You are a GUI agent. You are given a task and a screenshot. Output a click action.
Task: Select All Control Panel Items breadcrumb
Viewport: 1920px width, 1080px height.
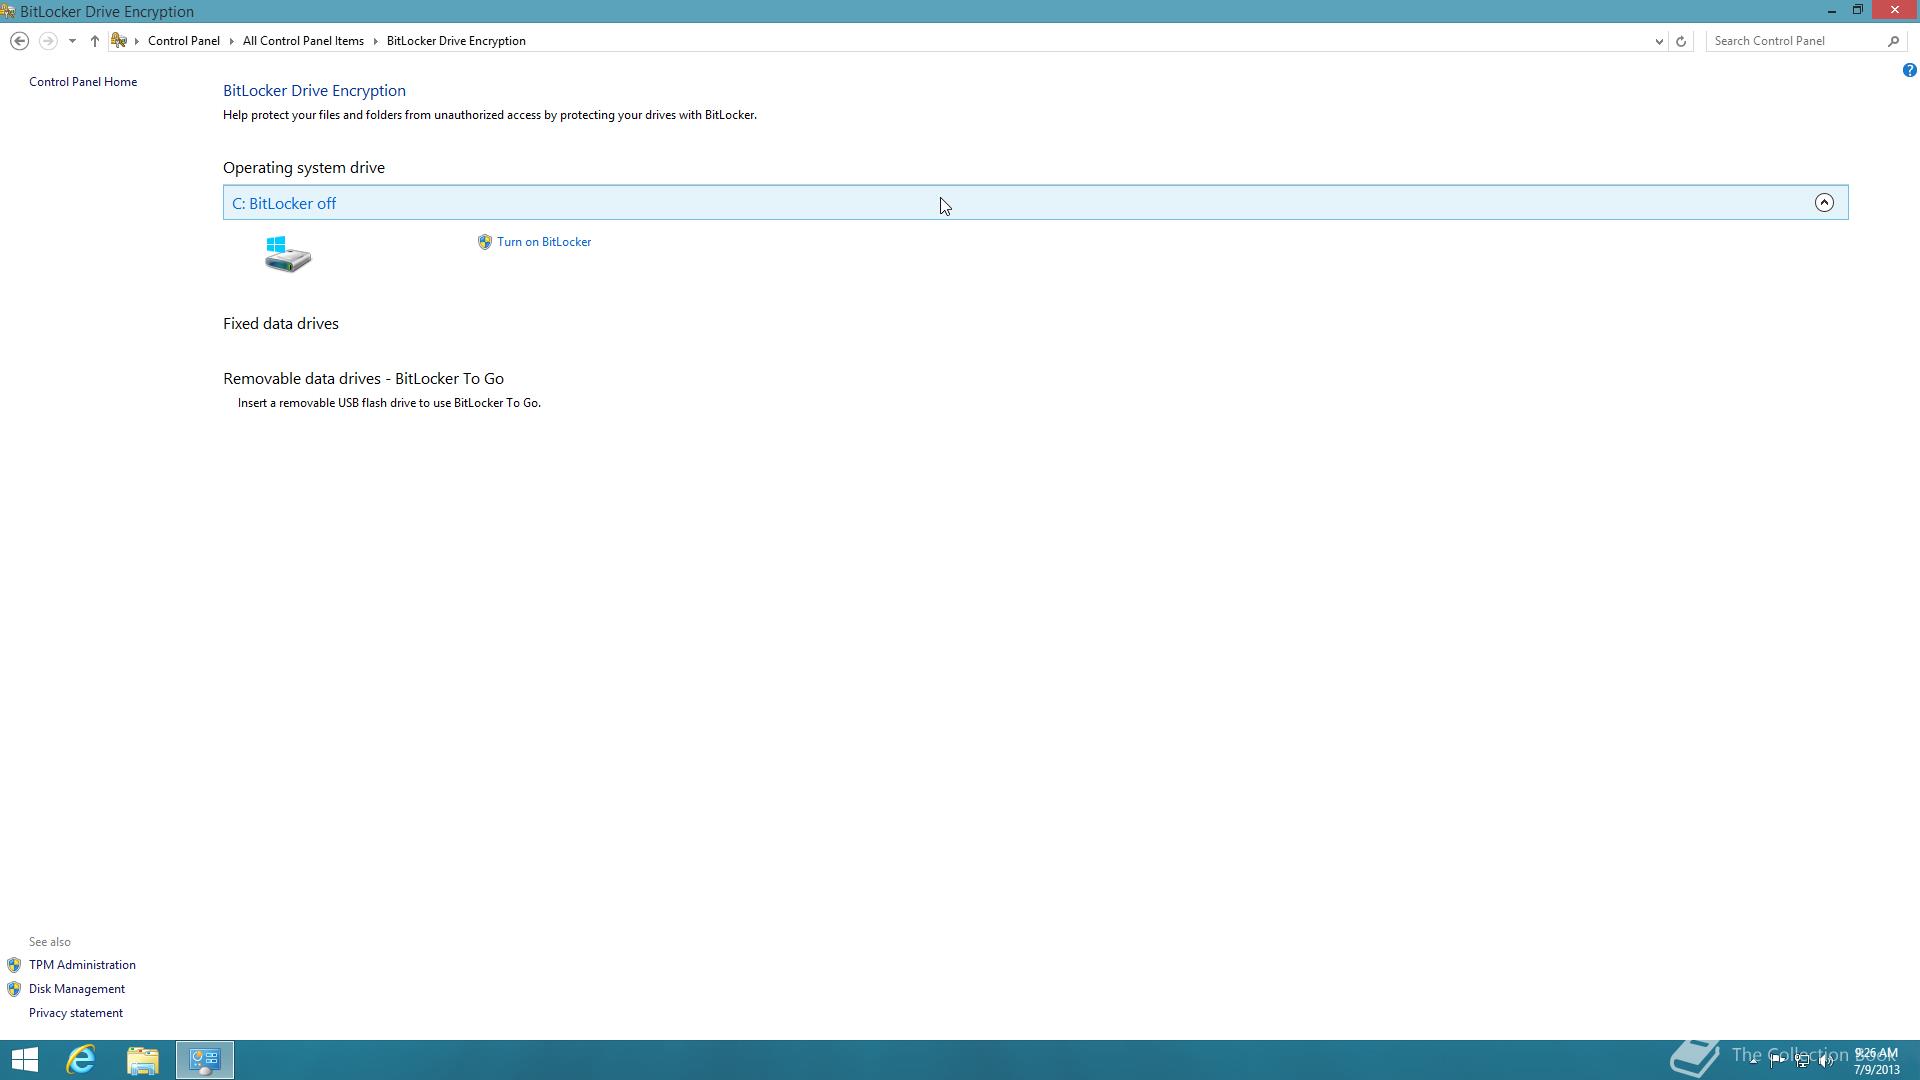pyautogui.click(x=303, y=41)
